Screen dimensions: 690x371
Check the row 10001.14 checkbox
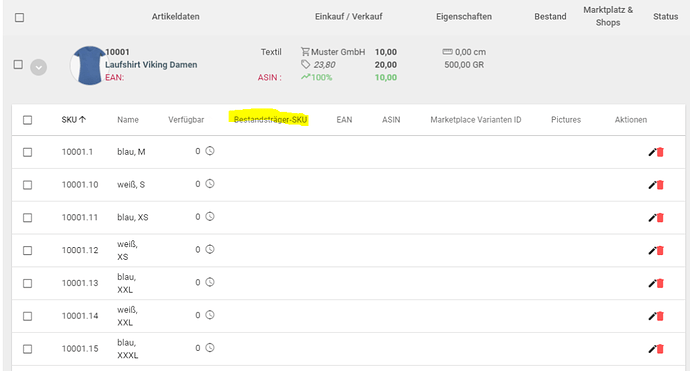coord(27,316)
